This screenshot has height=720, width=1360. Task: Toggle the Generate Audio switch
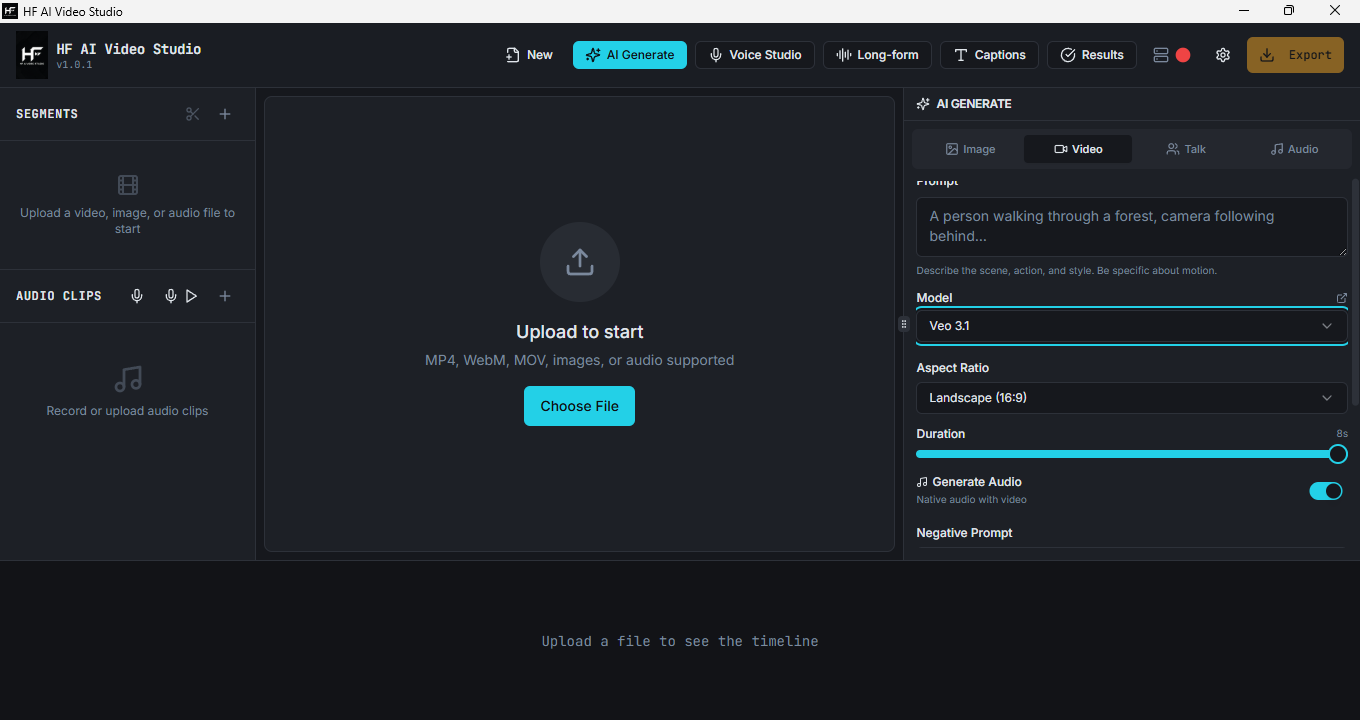coord(1326,491)
